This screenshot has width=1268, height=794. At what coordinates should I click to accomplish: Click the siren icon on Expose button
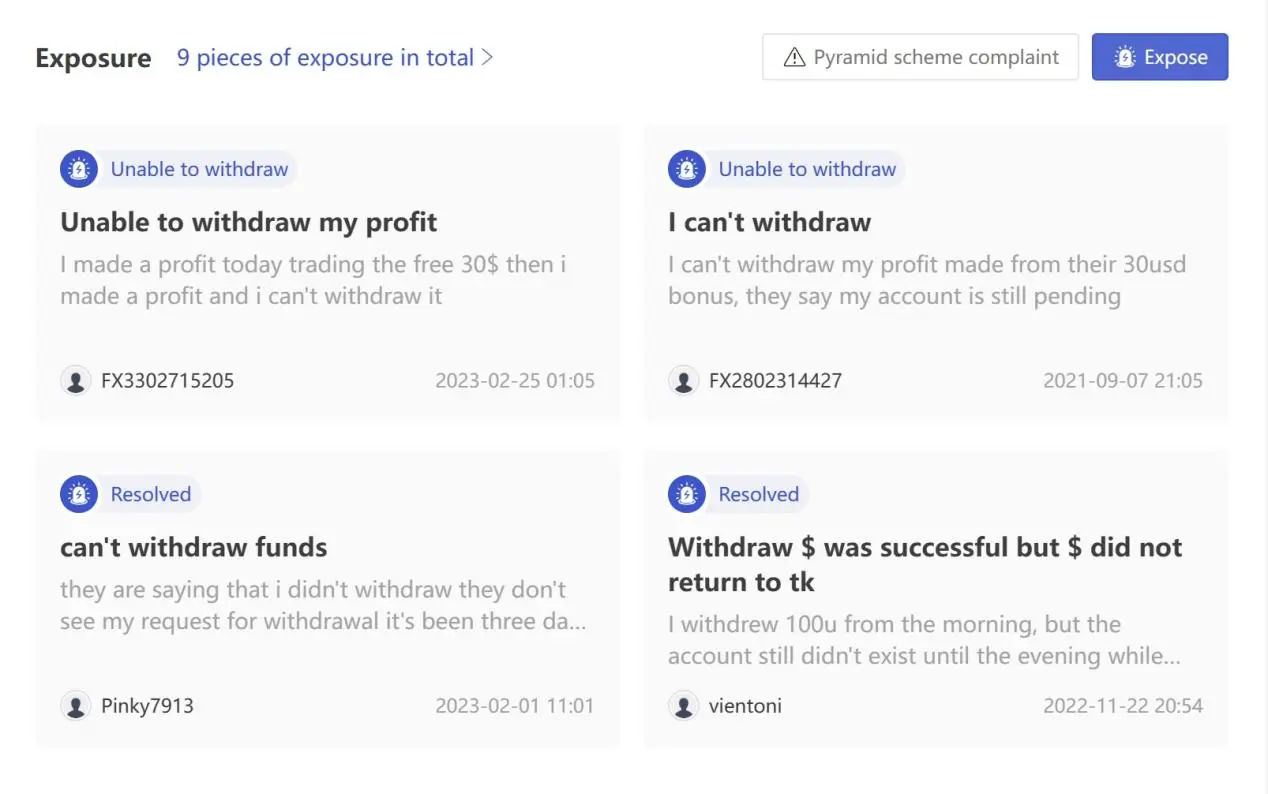tap(1124, 57)
